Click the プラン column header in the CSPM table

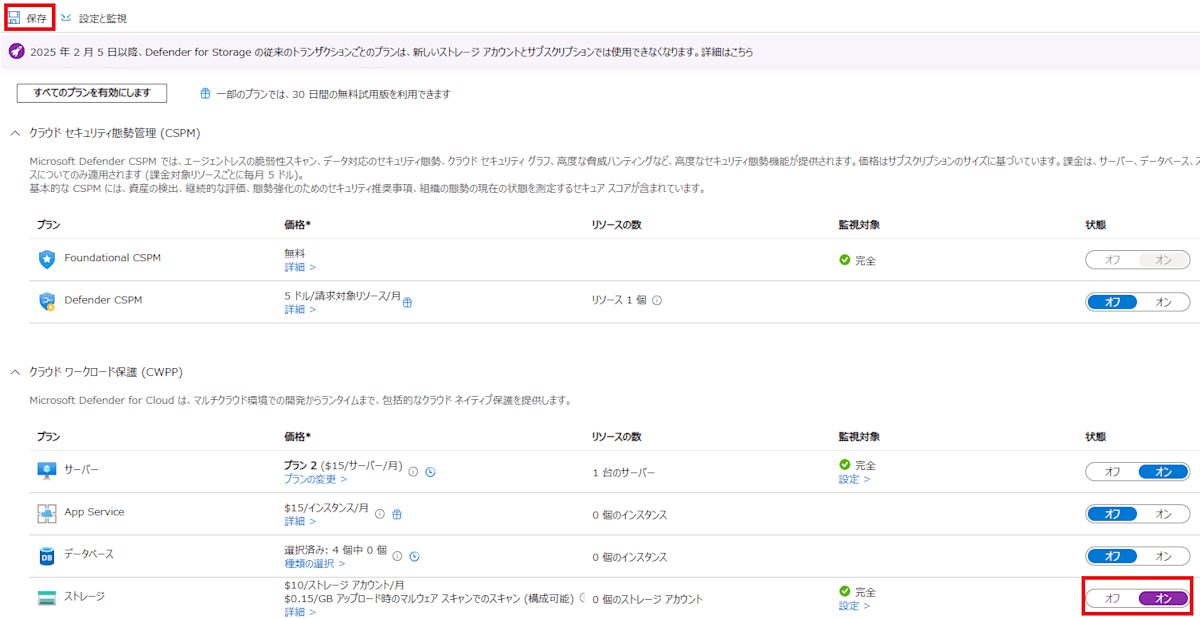point(49,225)
